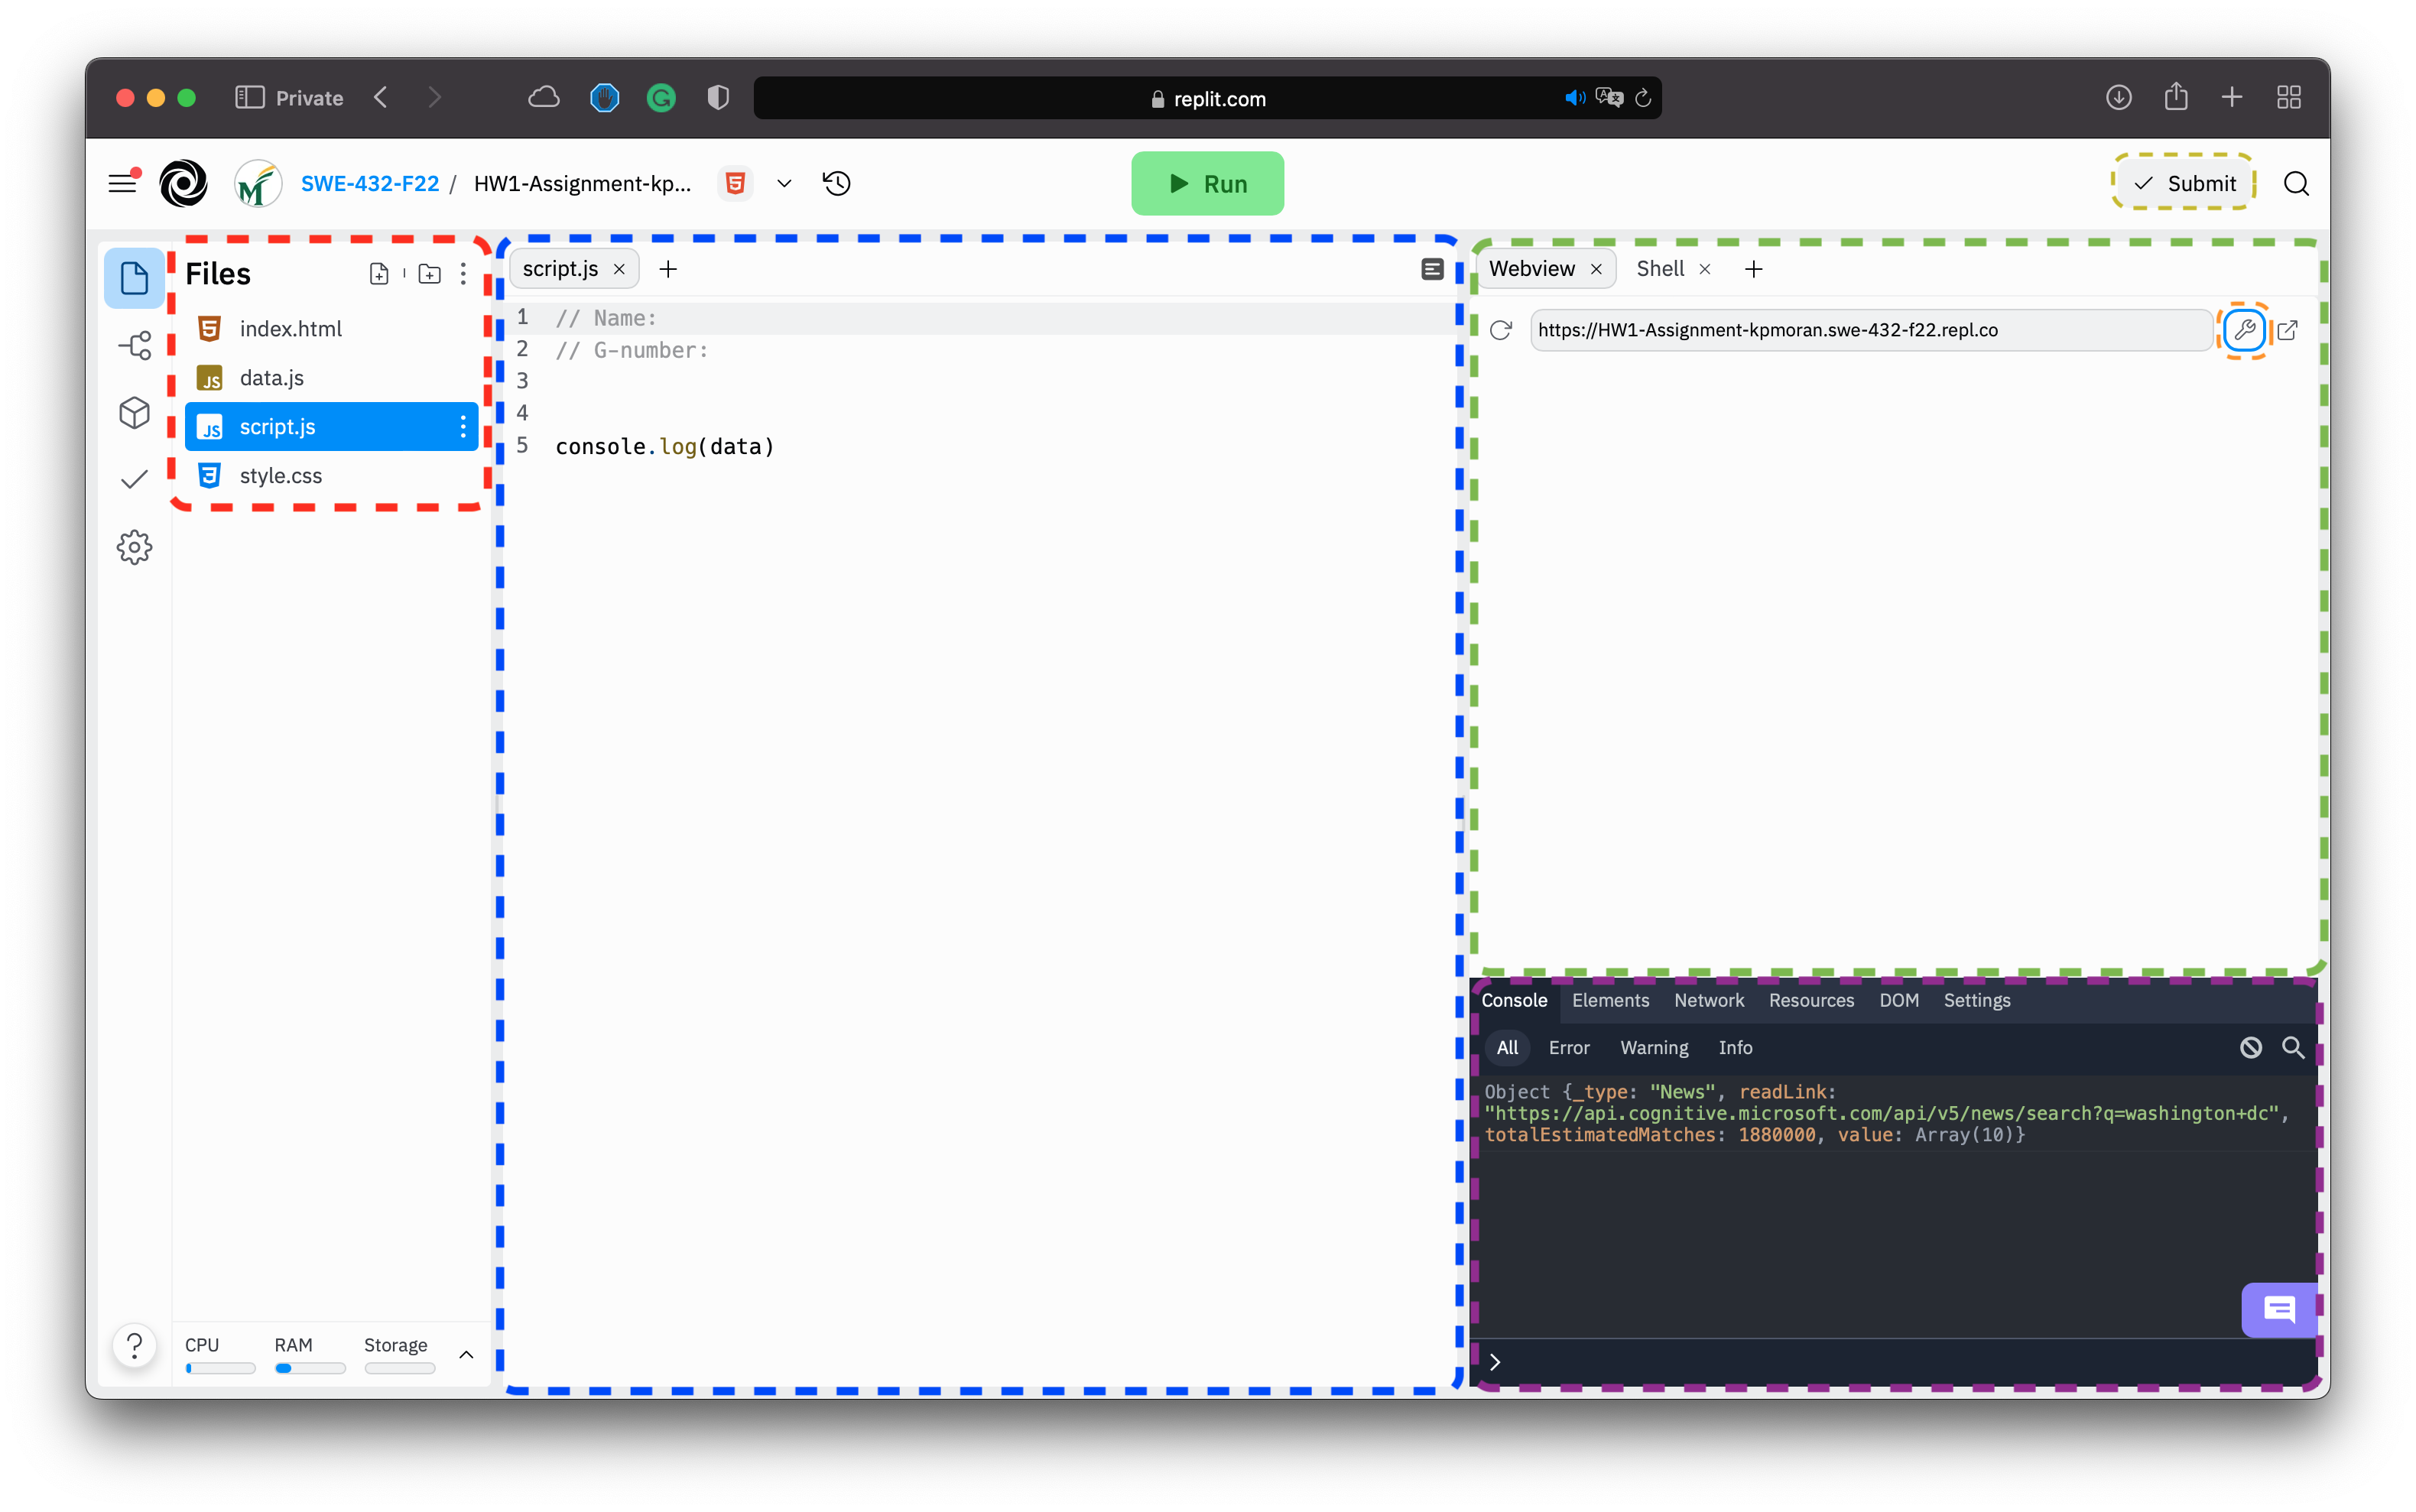This screenshot has height=1512, width=2416.
Task: Click the console input prompt chevron
Action: [1495, 1362]
